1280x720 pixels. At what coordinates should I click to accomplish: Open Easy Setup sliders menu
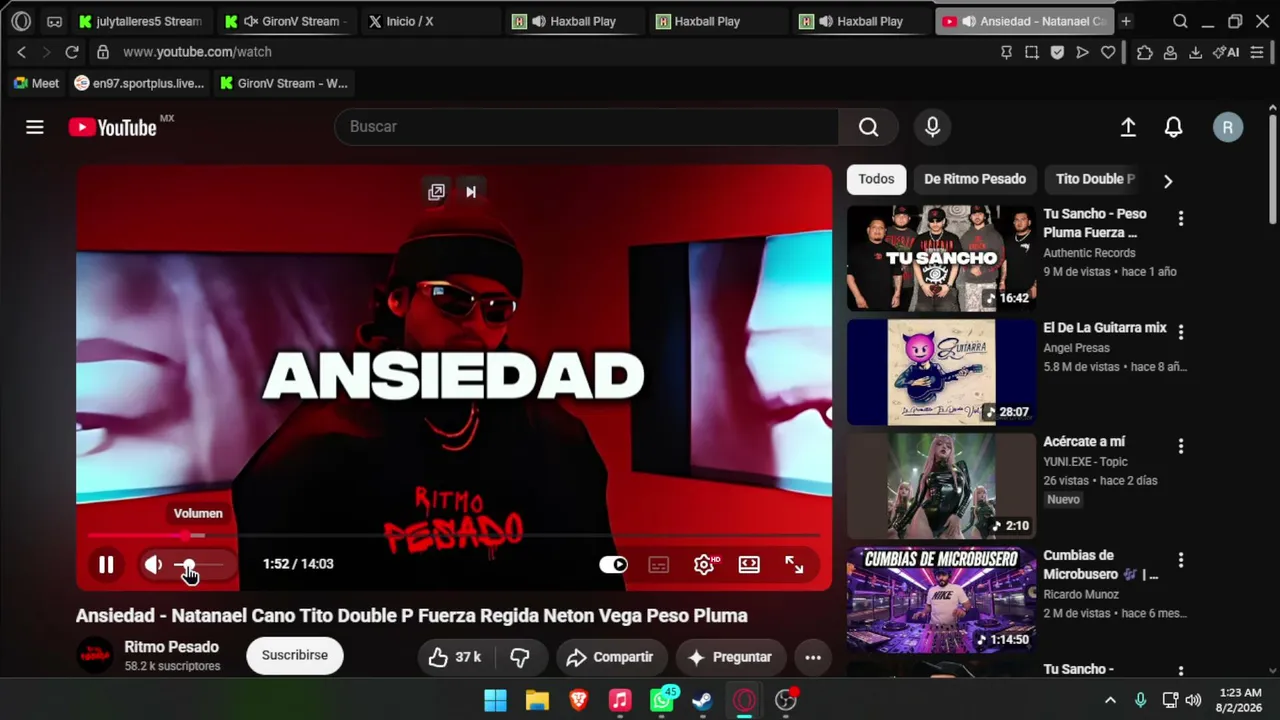point(1257,52)
